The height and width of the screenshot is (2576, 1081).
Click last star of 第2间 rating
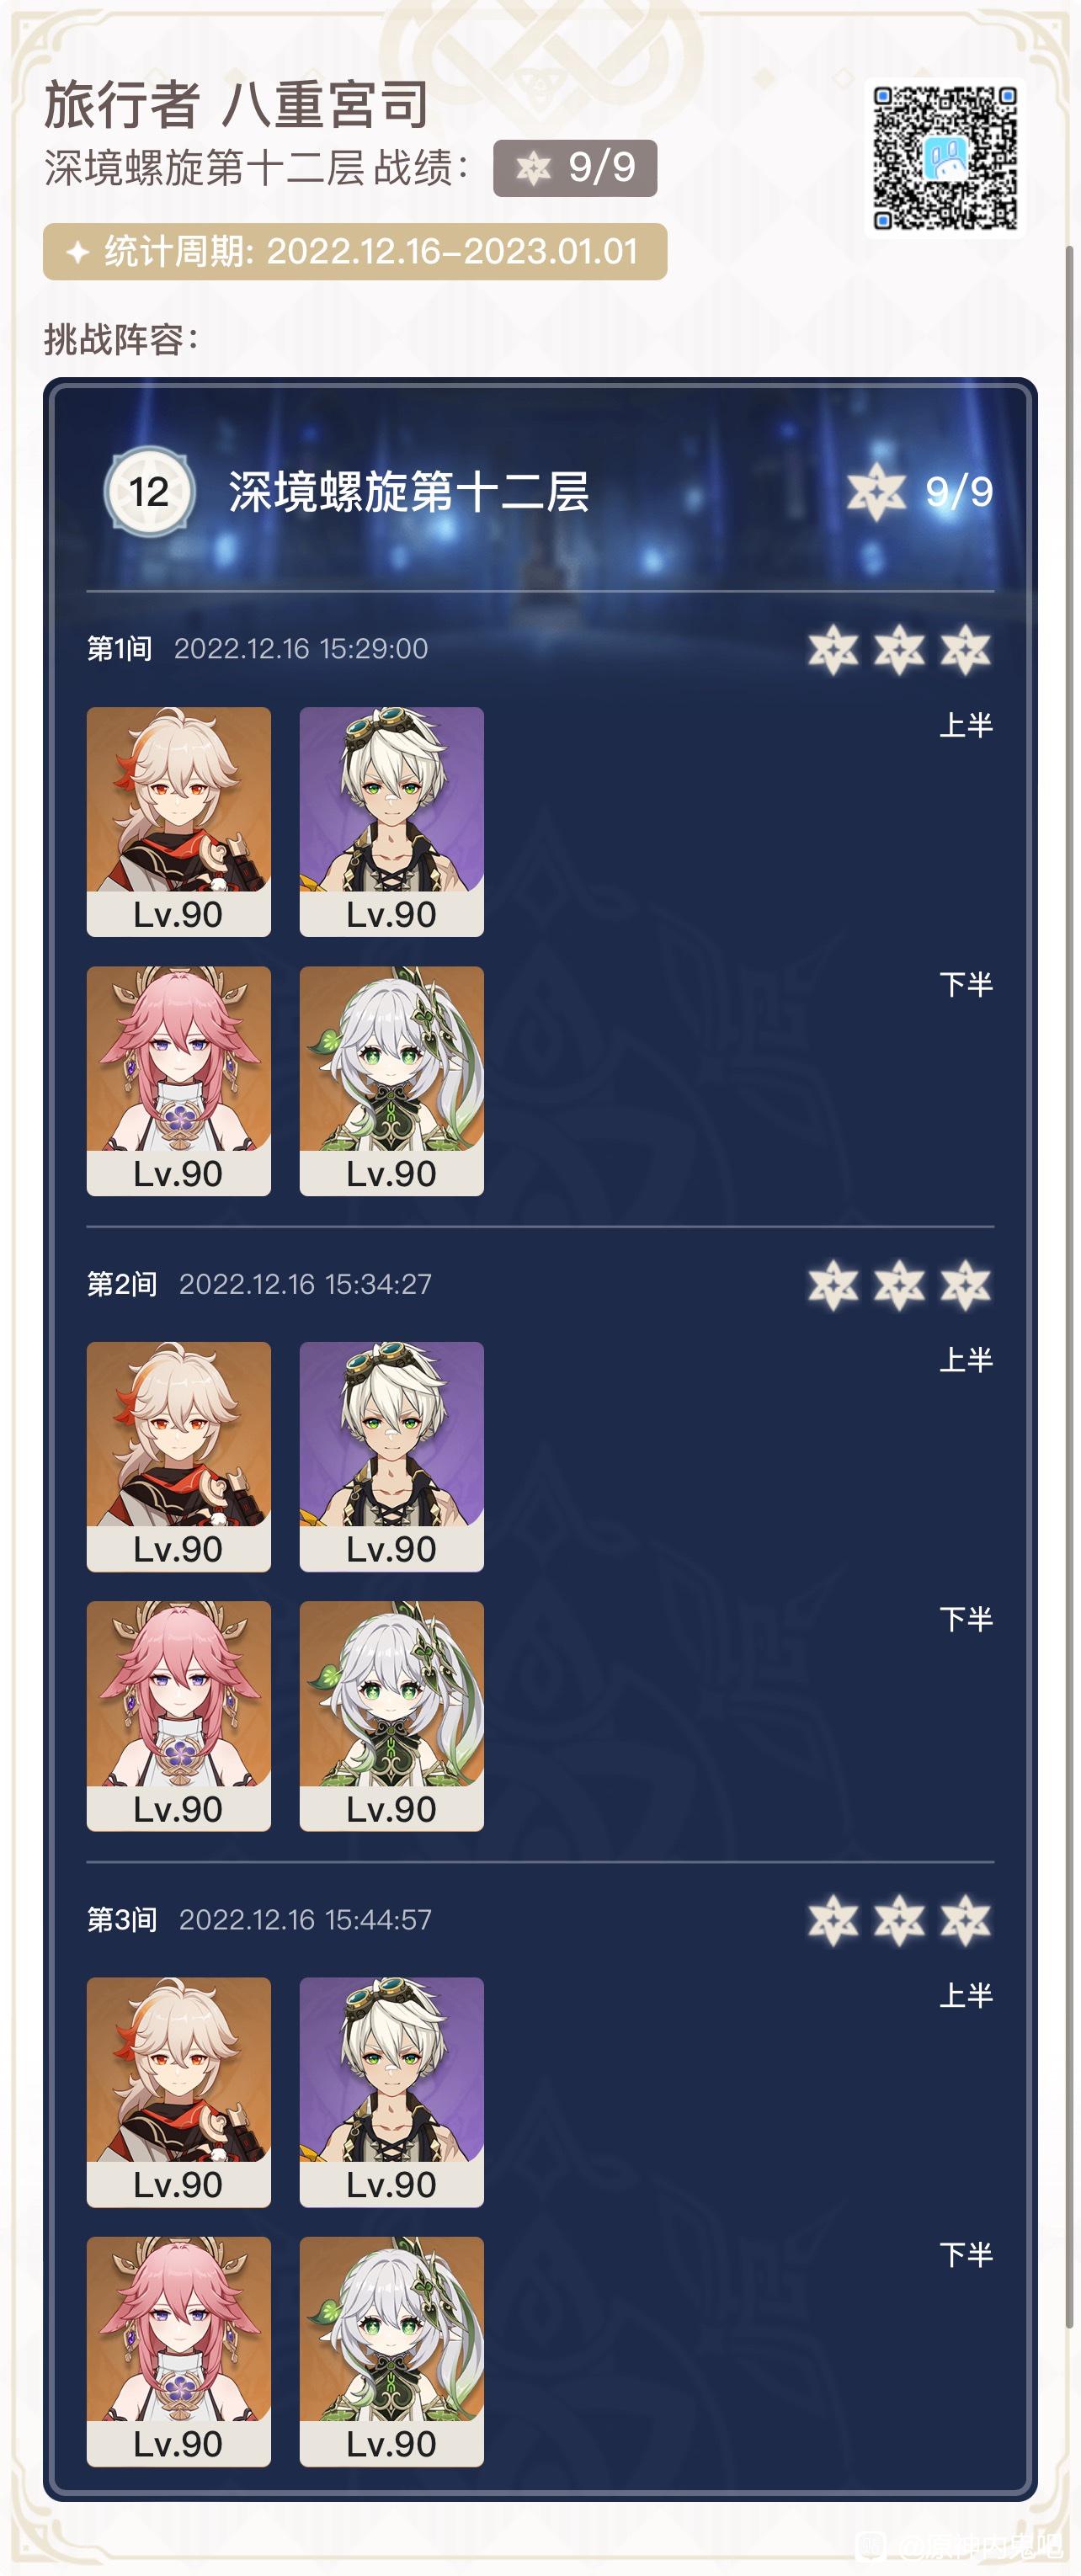pos(965,1285)
